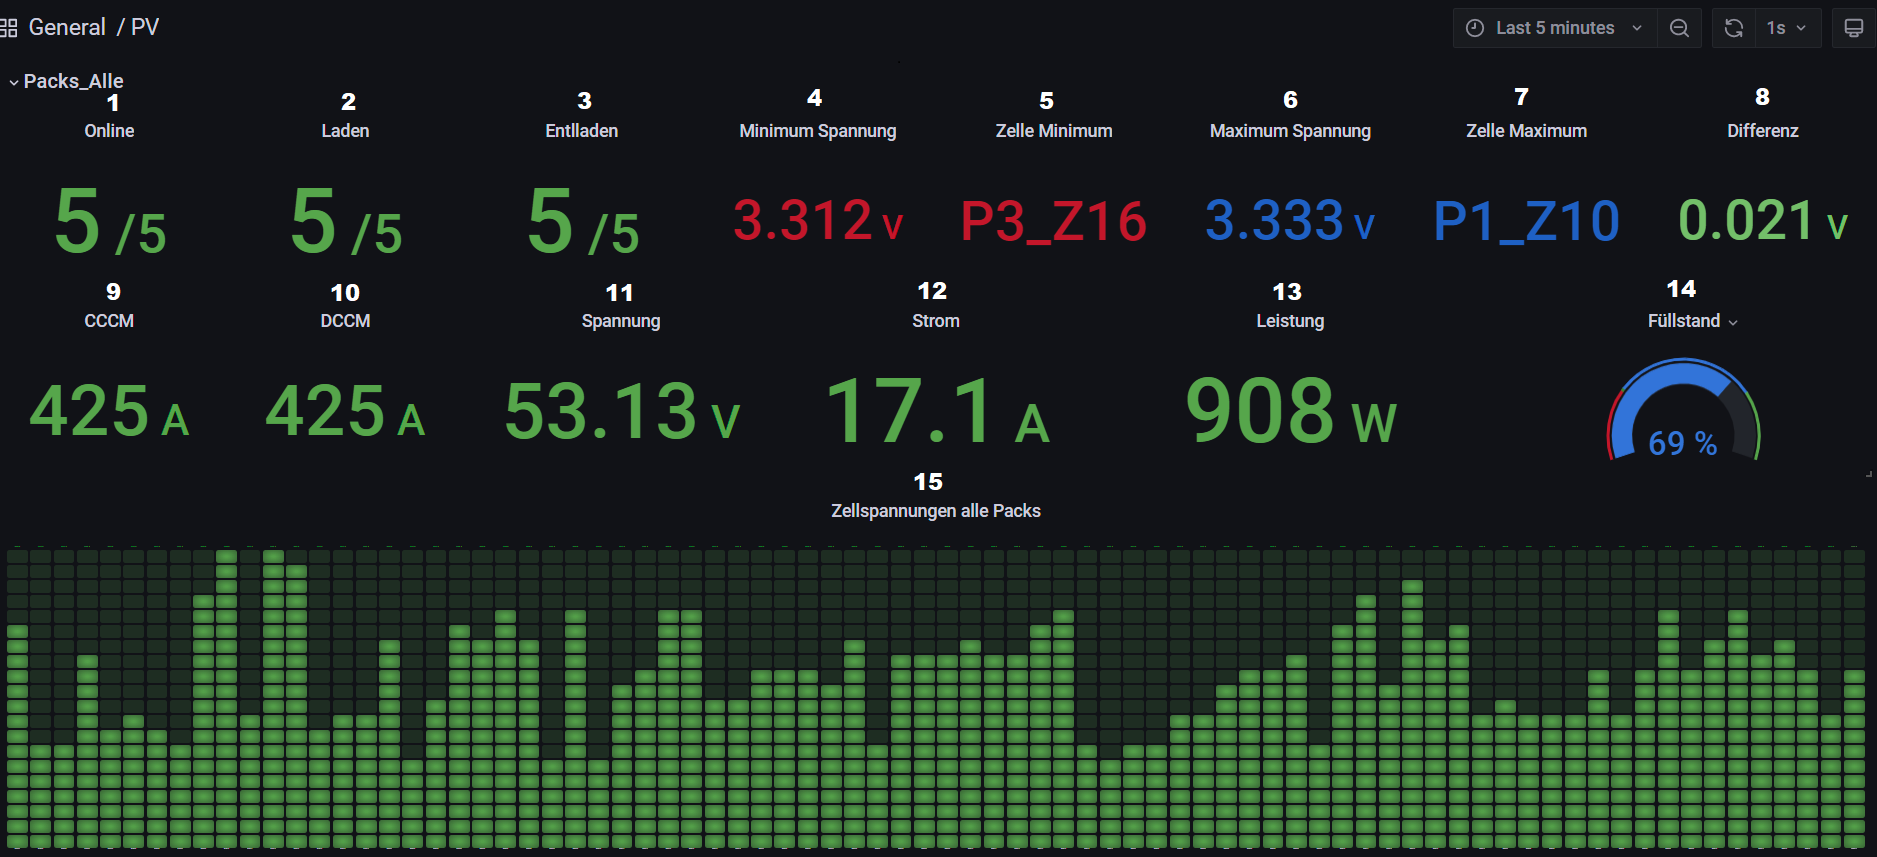Click the zoom out time range icon

coord(1679,28)
